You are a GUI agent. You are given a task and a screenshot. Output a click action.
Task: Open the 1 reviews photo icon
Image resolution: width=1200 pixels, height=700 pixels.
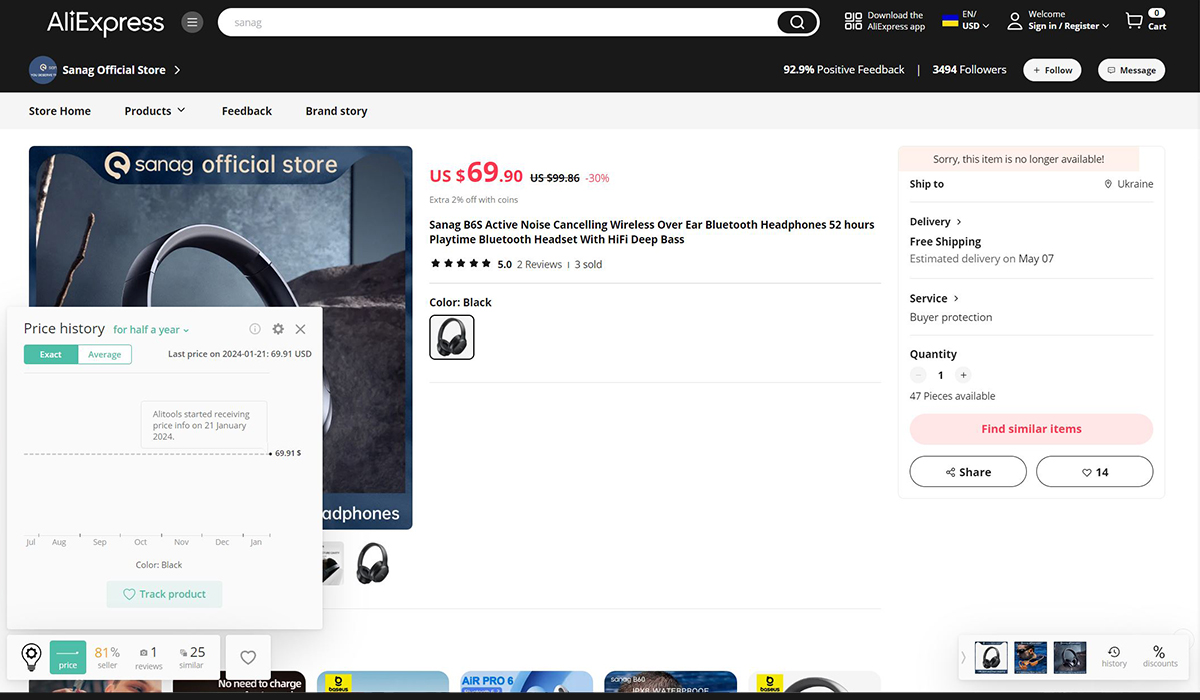pos(149,657)
